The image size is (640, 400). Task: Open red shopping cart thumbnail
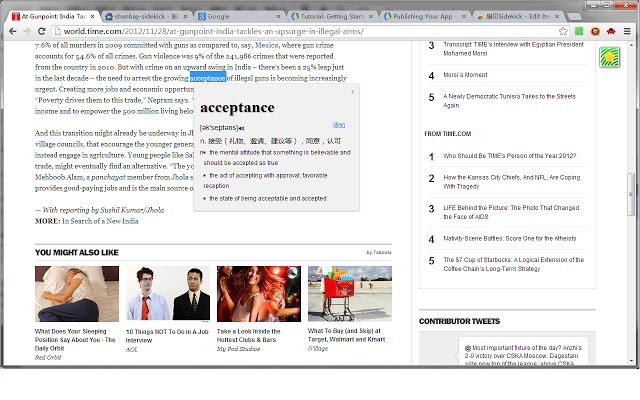tap(350, 294)
